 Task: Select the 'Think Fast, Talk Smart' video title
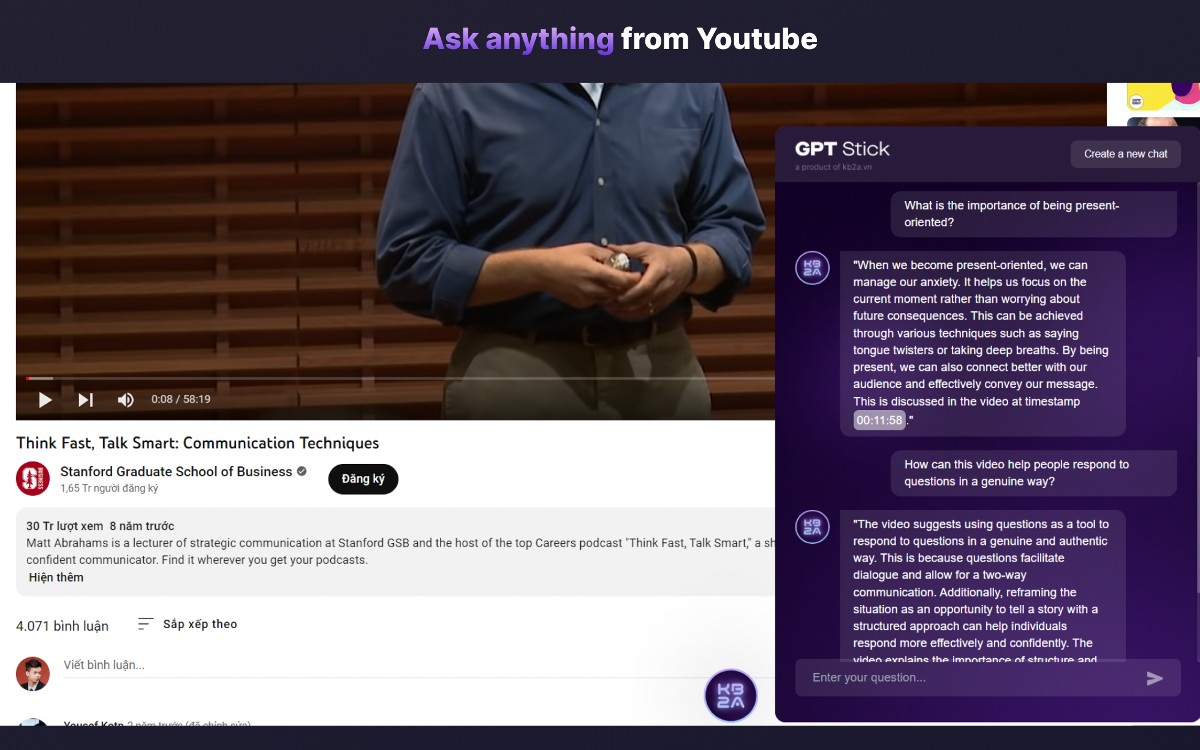tap(197, 443)
